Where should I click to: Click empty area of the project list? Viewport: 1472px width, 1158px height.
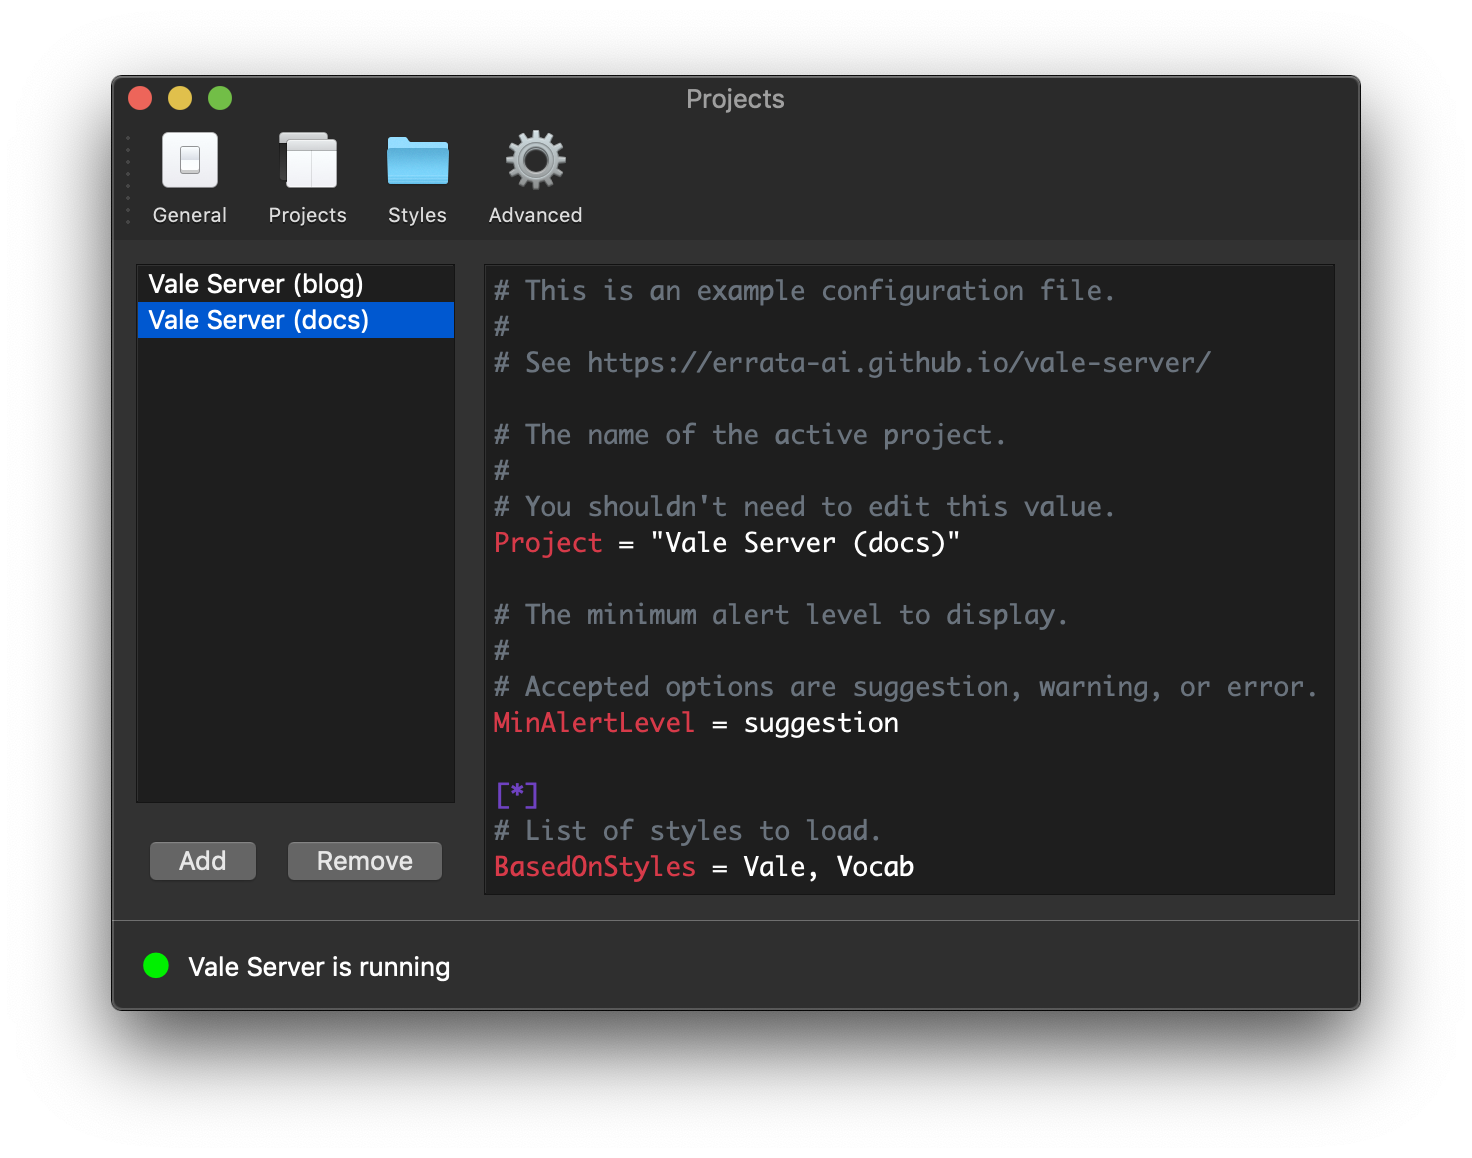(295, 570)
